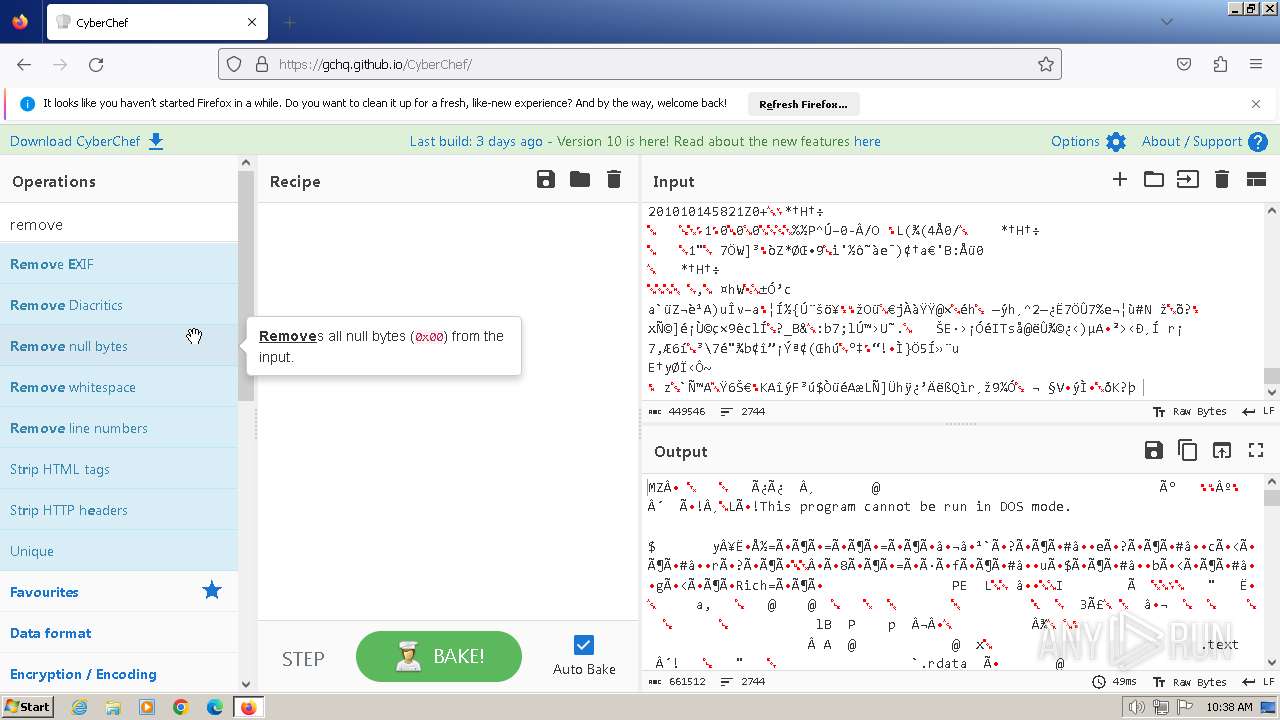Change output character encoding Raw Bytes
The width and height of the screenshot is (1280, 720).
pyautogui.click(x=1190, y=682)
